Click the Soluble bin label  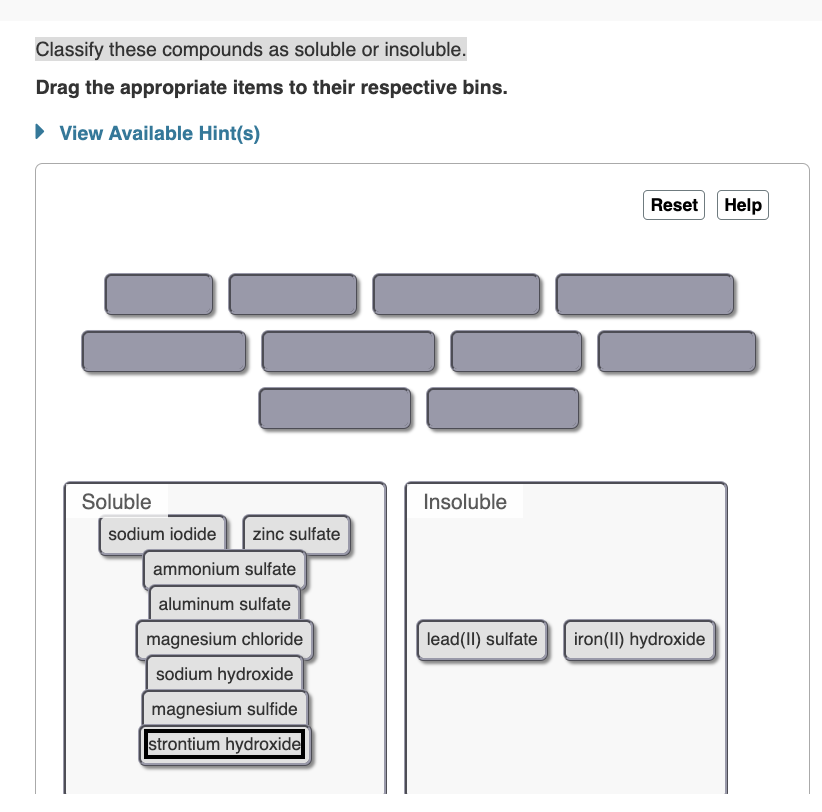116,502
